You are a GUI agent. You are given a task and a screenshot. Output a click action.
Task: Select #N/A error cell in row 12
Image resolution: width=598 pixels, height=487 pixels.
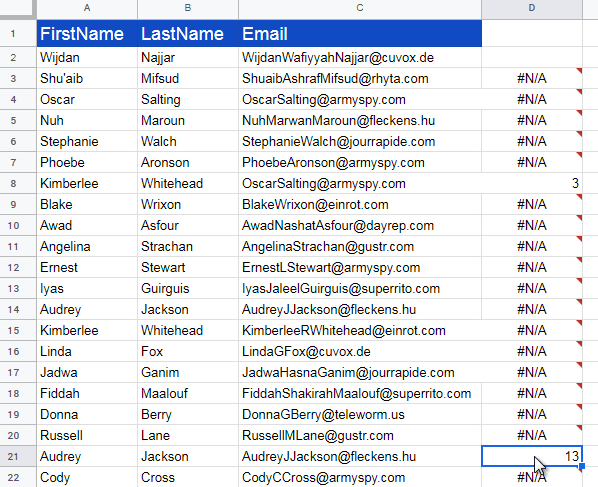532,267
